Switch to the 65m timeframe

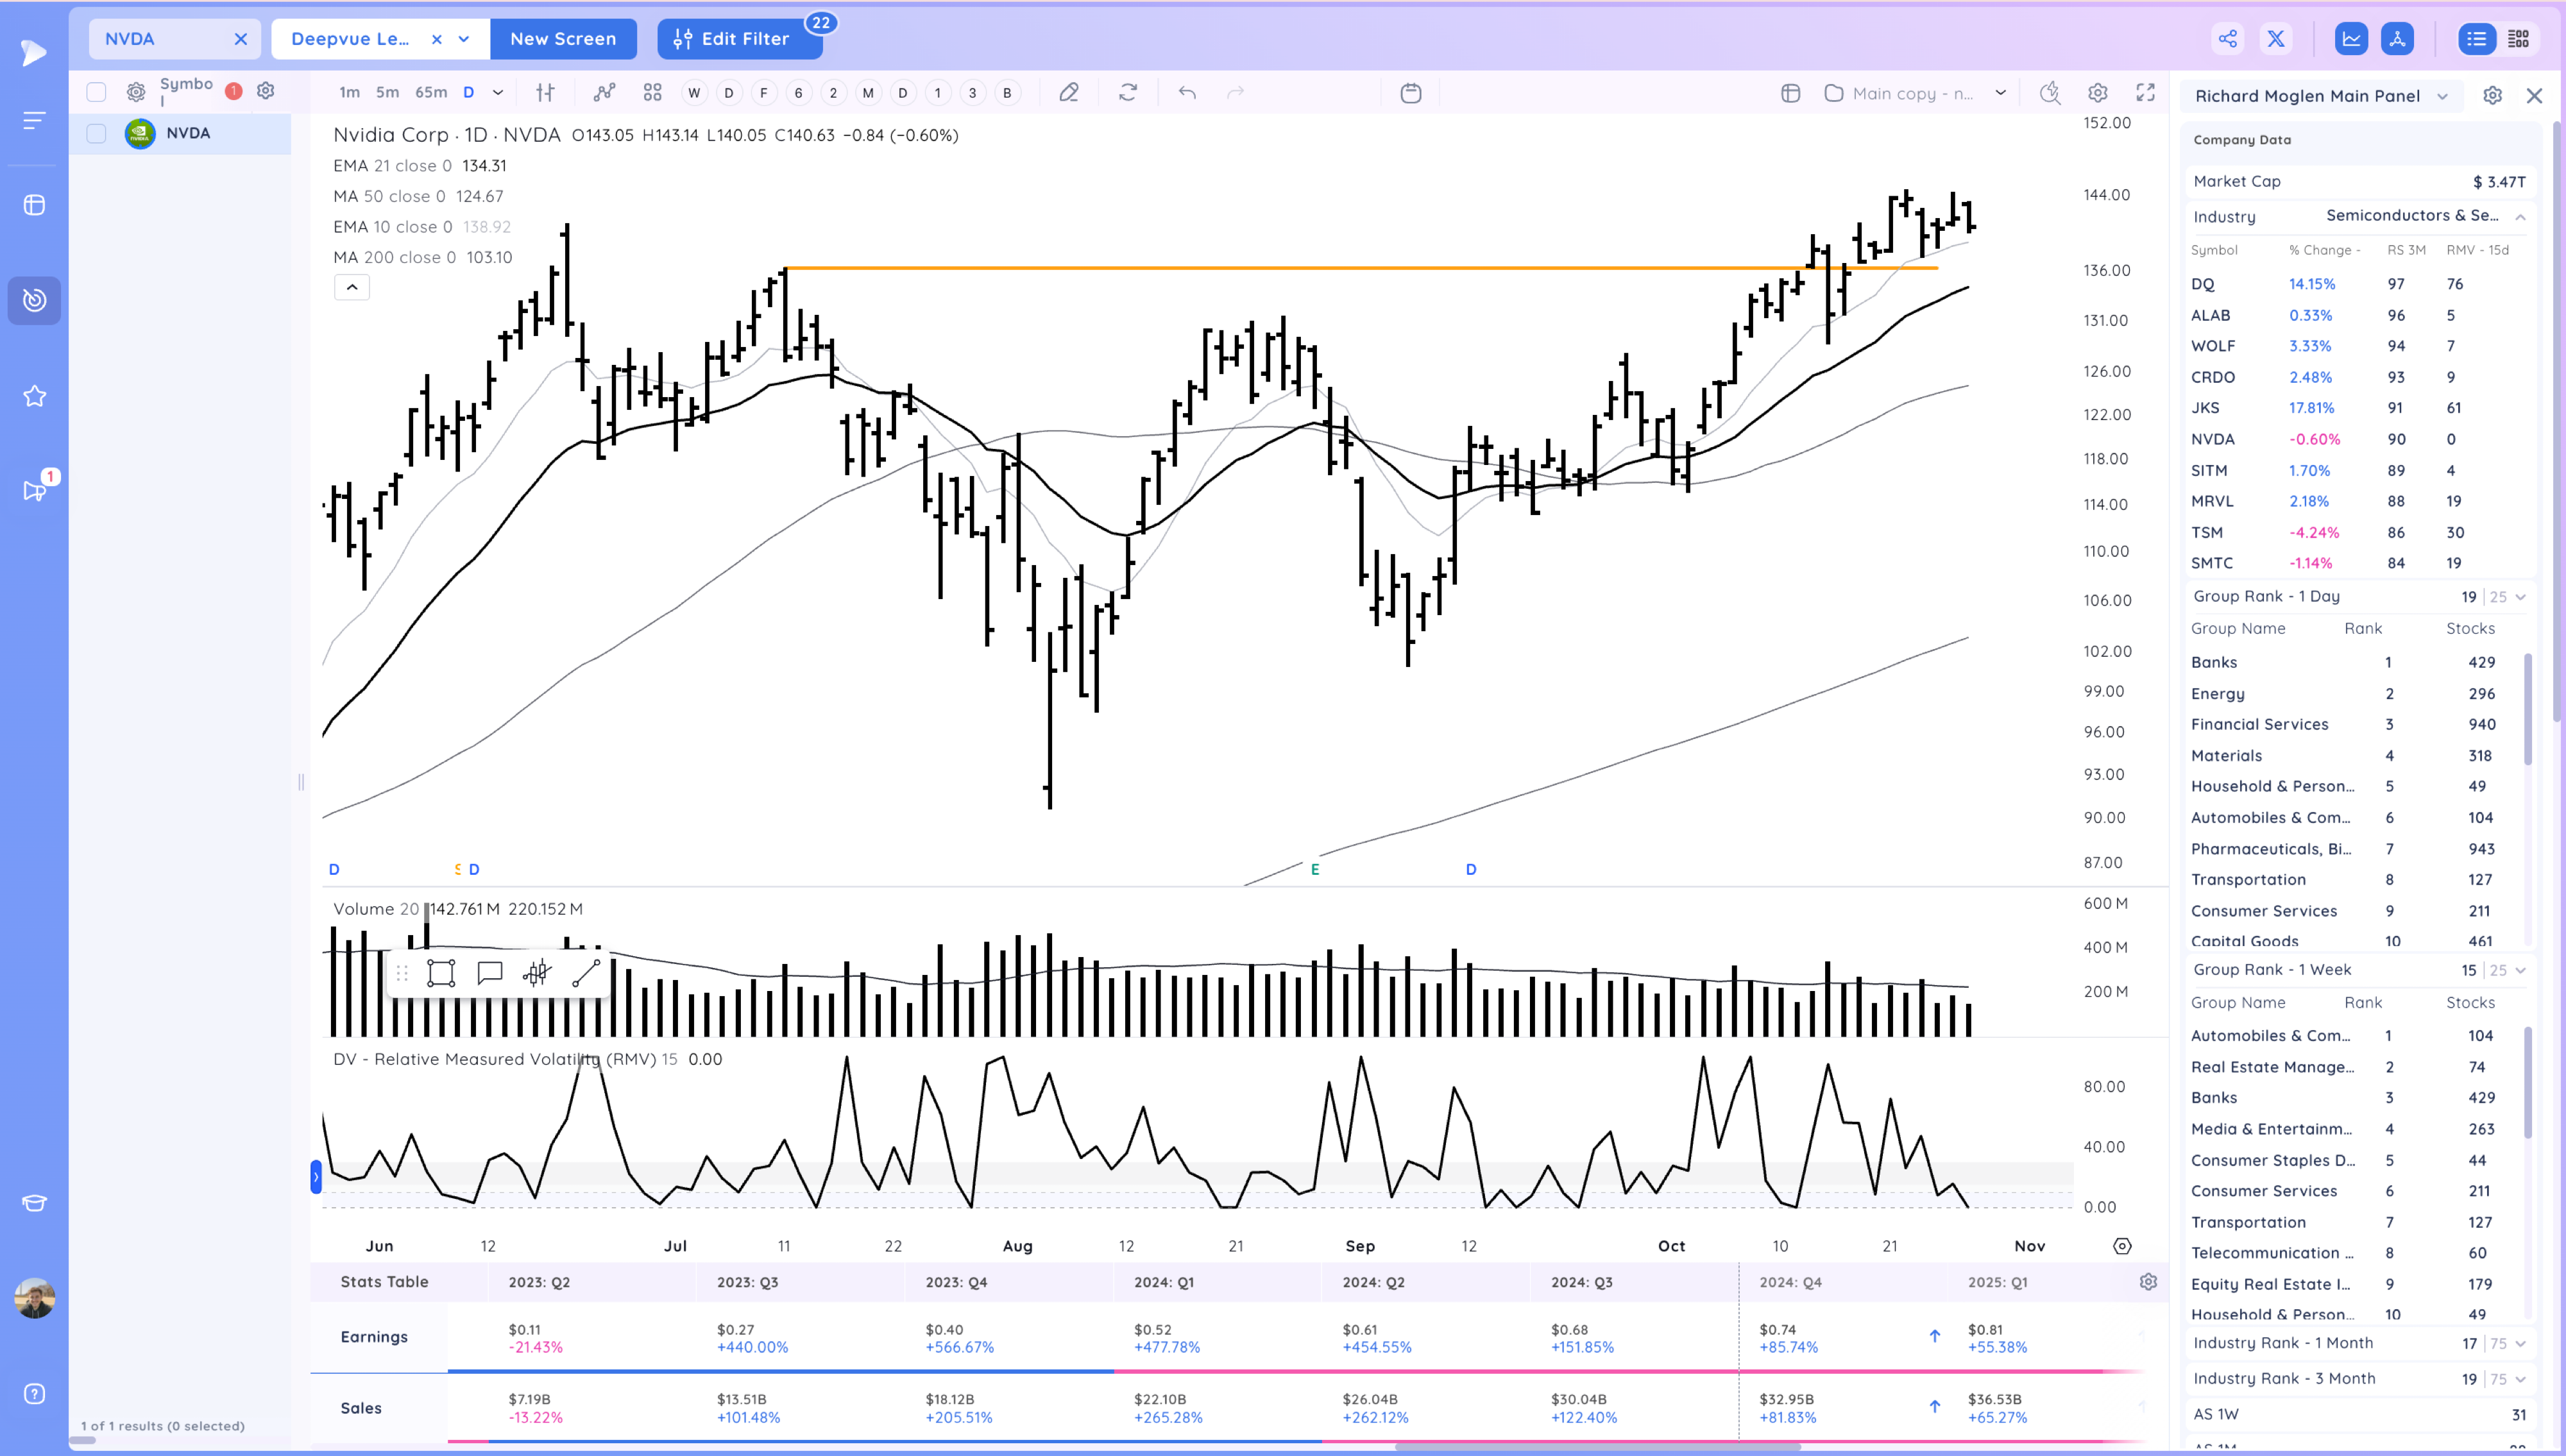[x=431, y=93]
